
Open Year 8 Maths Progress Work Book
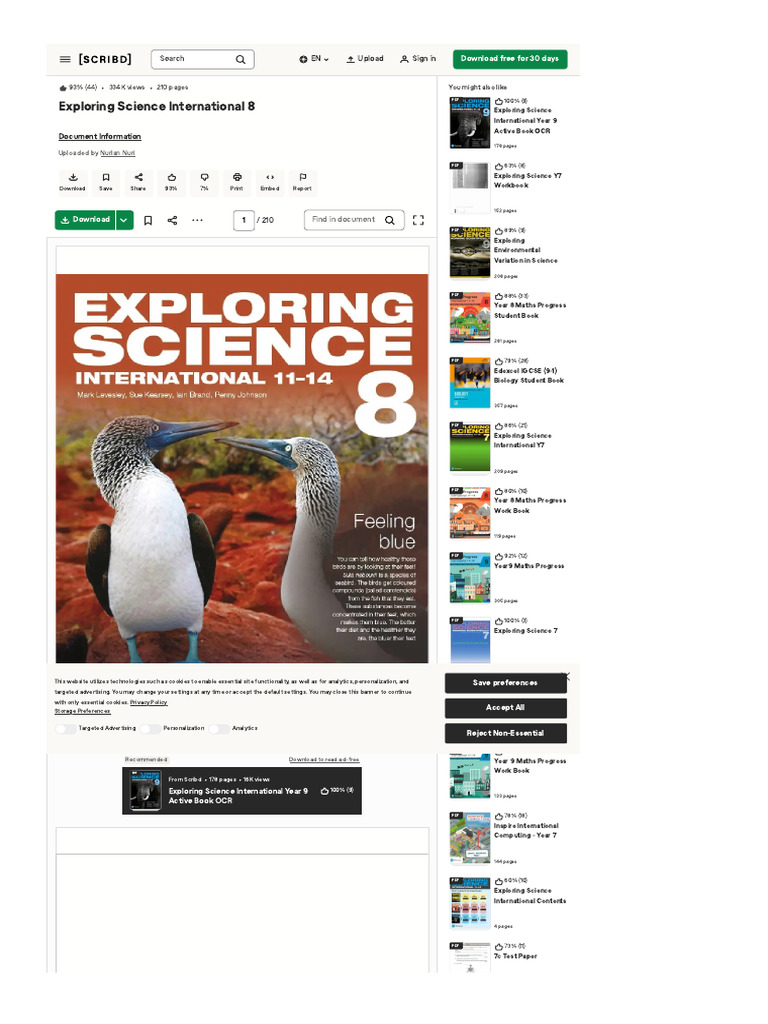tap(530, 505)
